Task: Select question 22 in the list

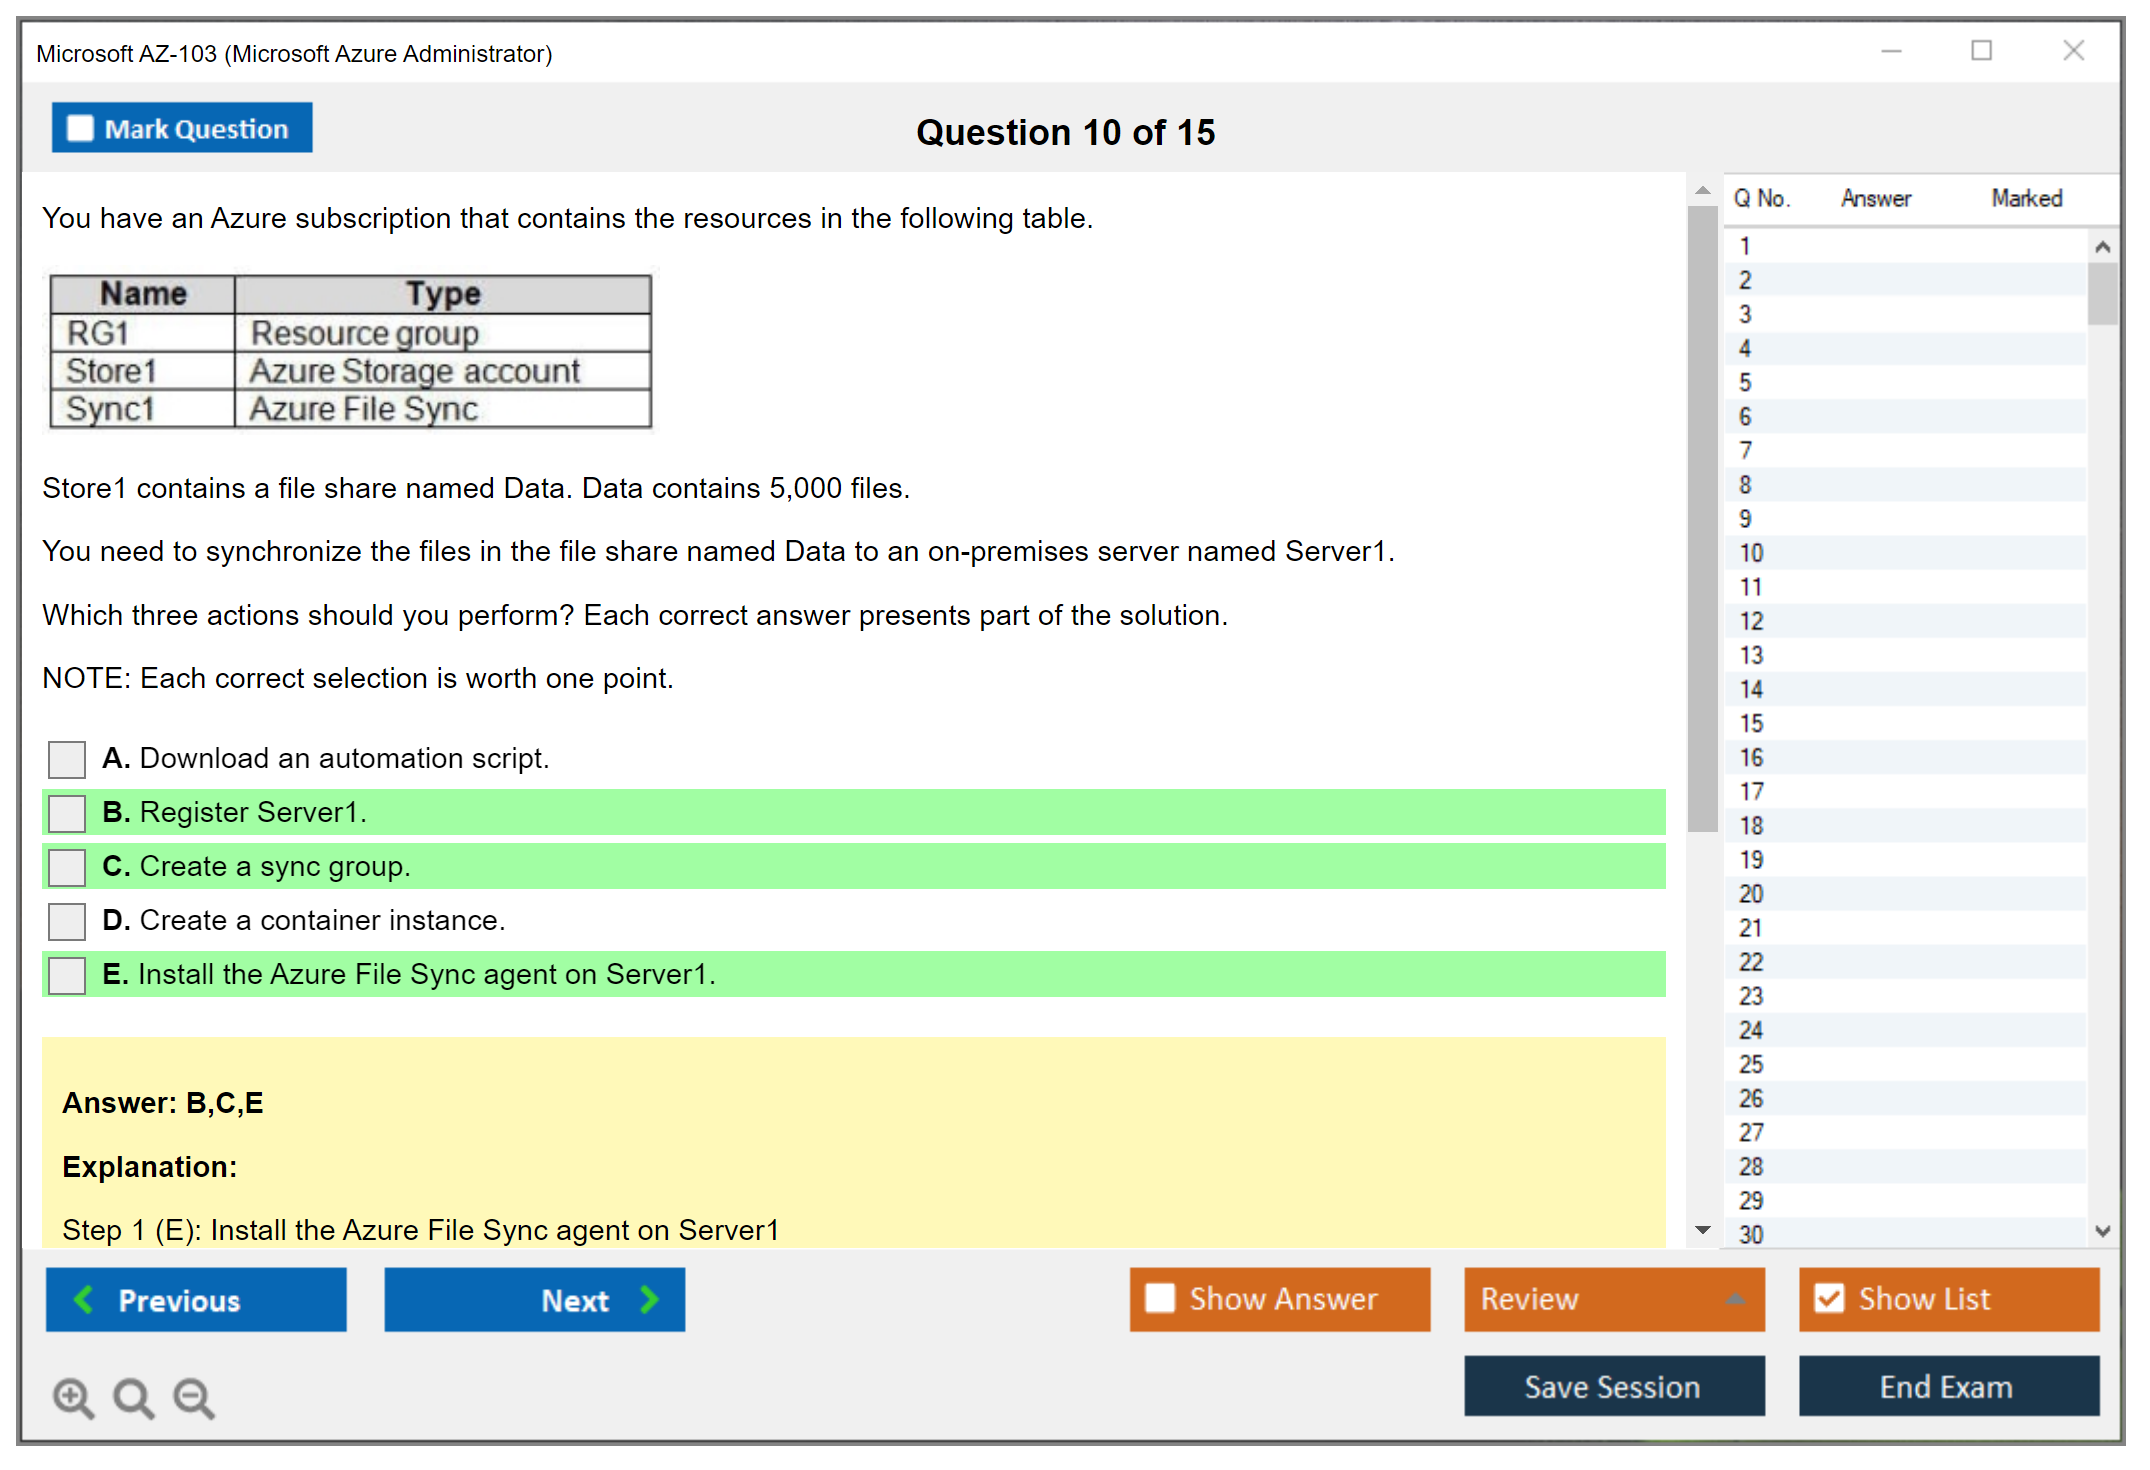Action: 1751,962
